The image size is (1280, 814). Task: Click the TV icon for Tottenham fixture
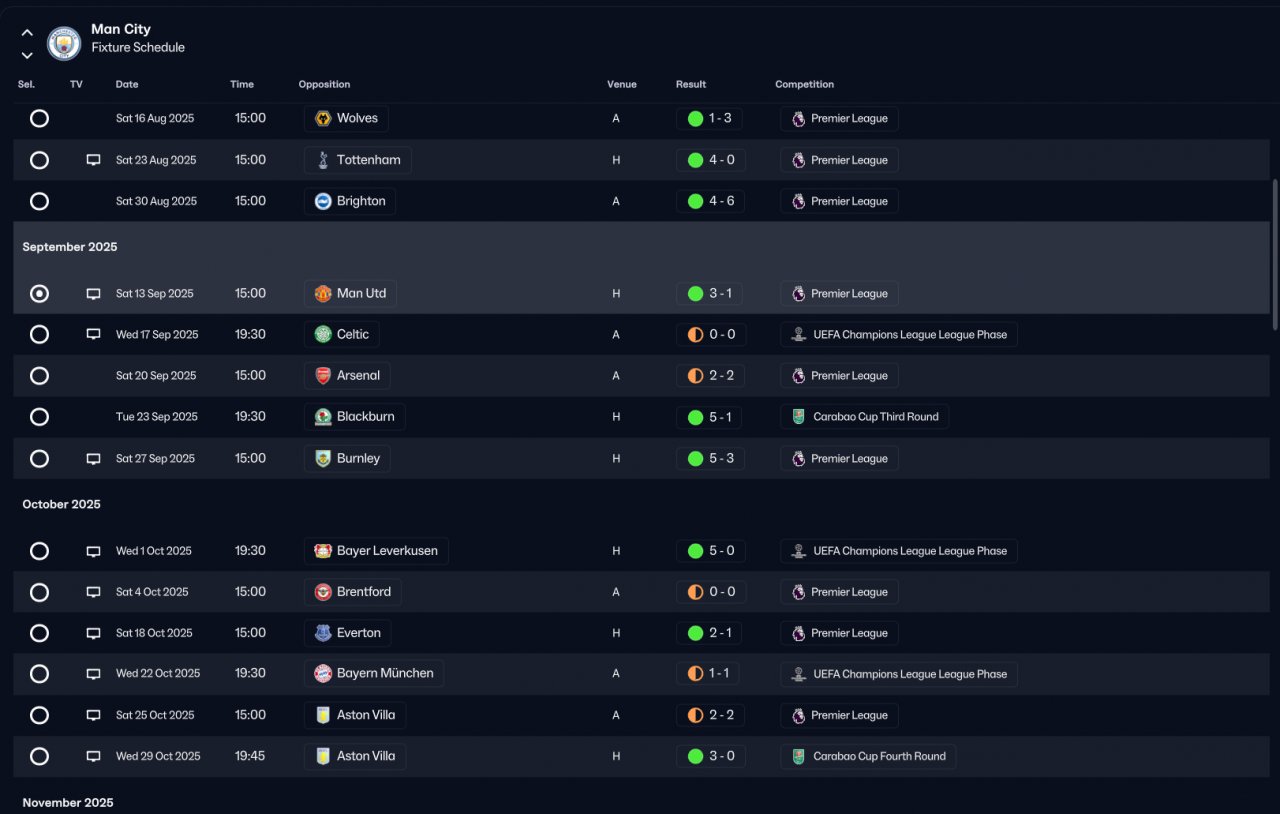click(94, 160)
